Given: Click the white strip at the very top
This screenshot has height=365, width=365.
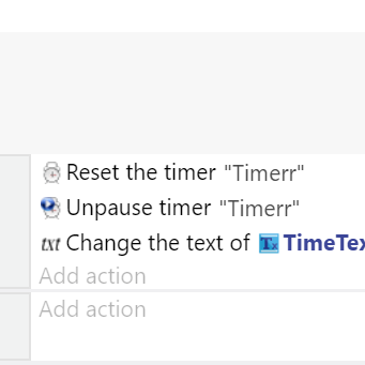Looking at the screenshot, I should 182,16.
